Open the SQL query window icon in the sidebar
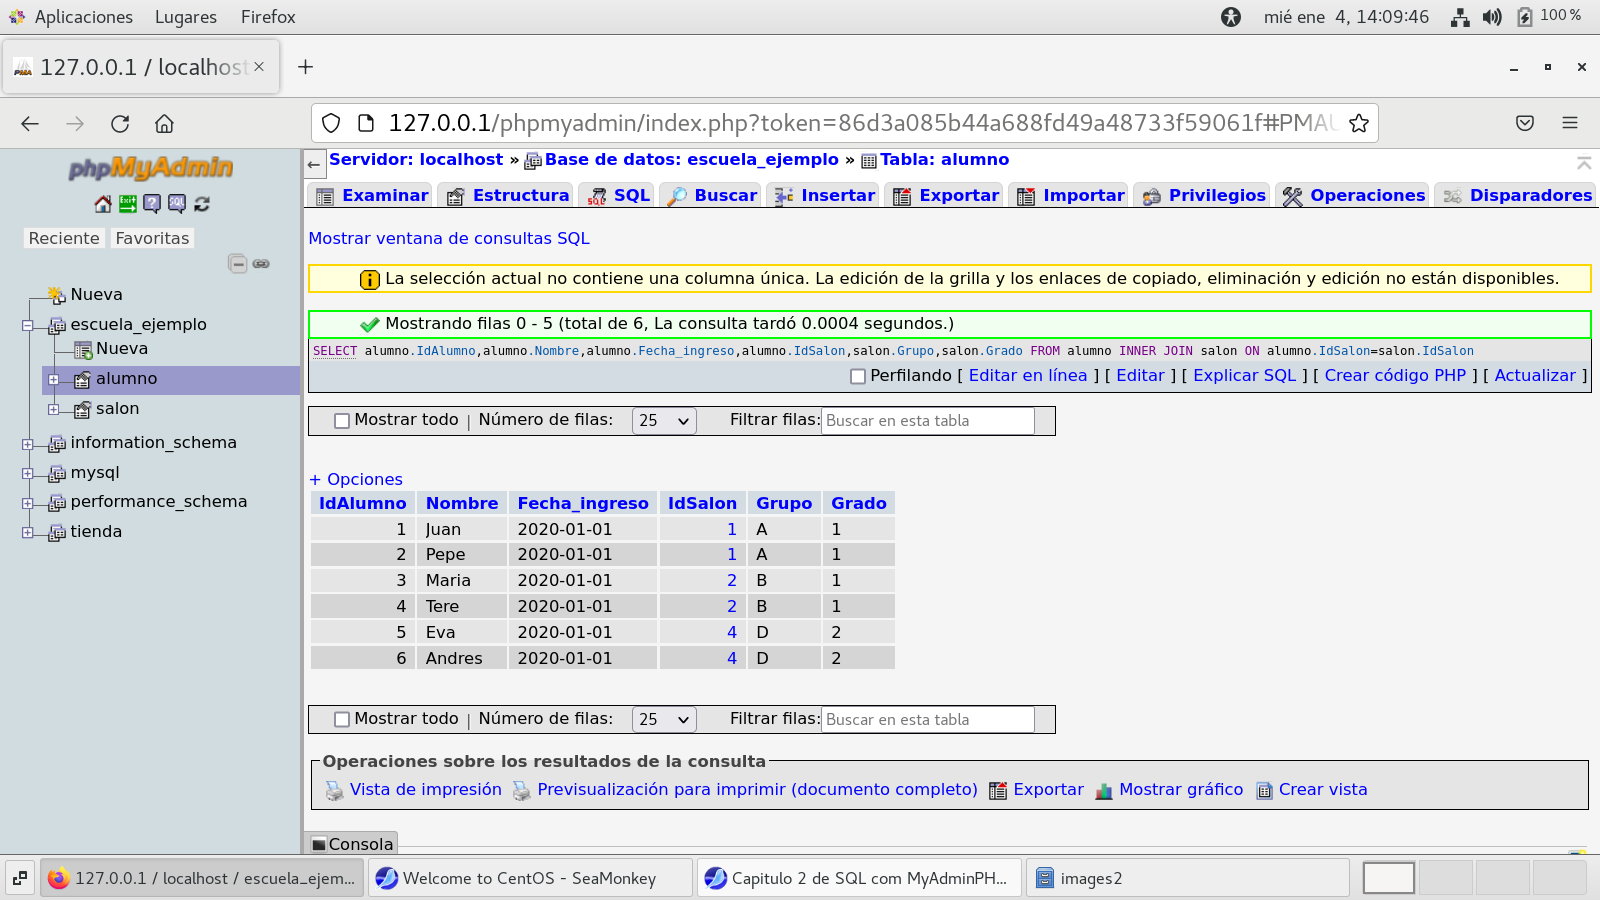 [x=177, y=204]
